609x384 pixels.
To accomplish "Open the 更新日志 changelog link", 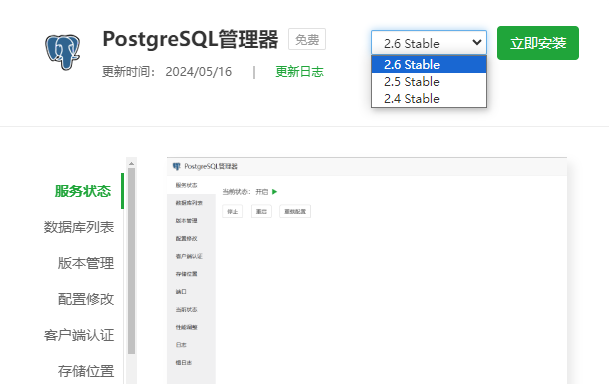I will [299, 72].
